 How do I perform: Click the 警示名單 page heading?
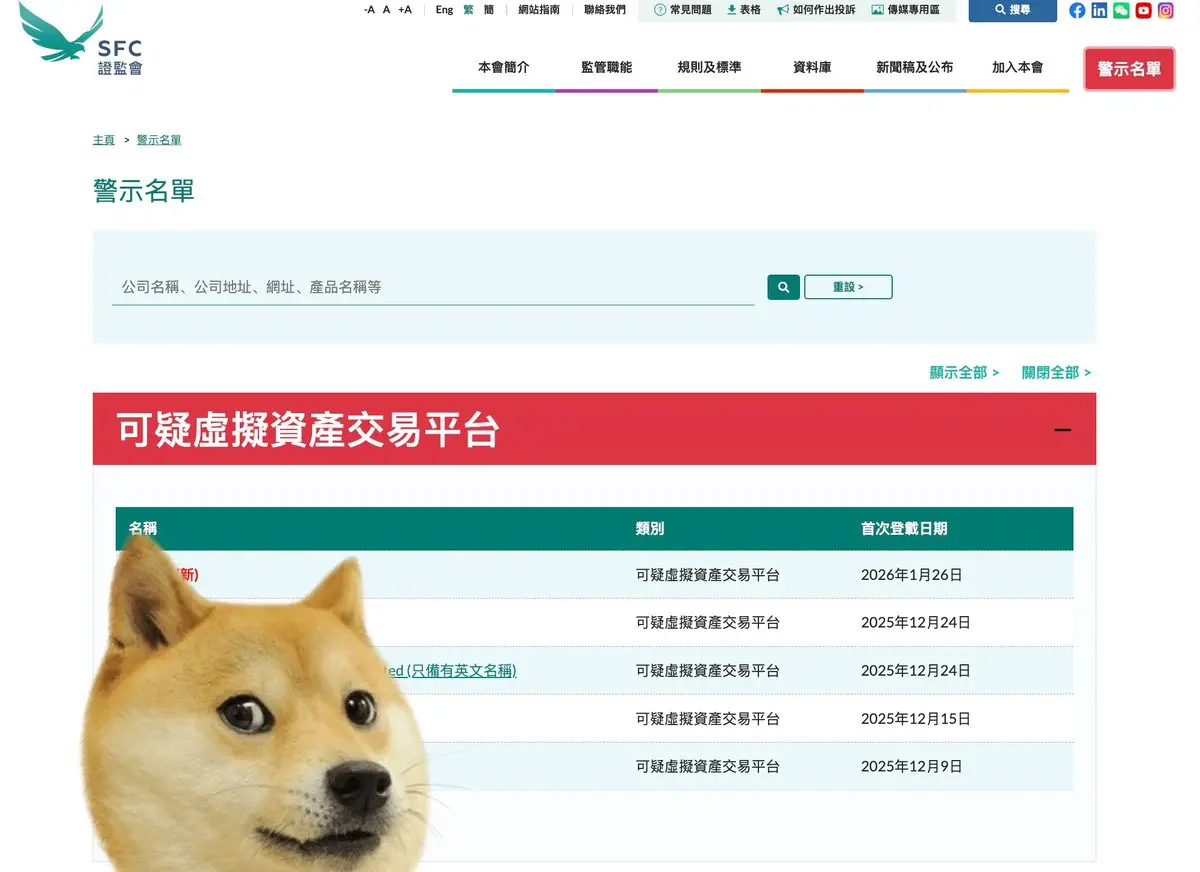tap(144, 191)
